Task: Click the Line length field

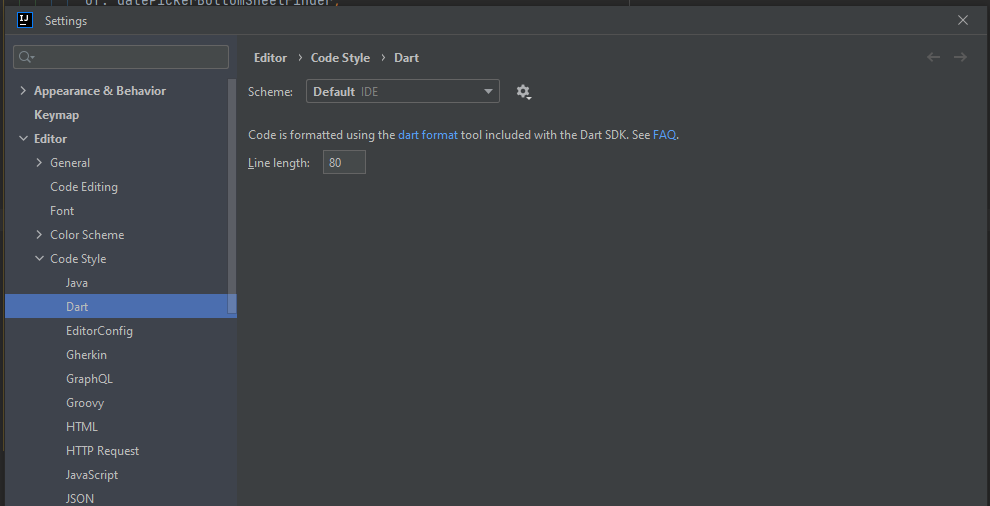Action: [344, 163]
